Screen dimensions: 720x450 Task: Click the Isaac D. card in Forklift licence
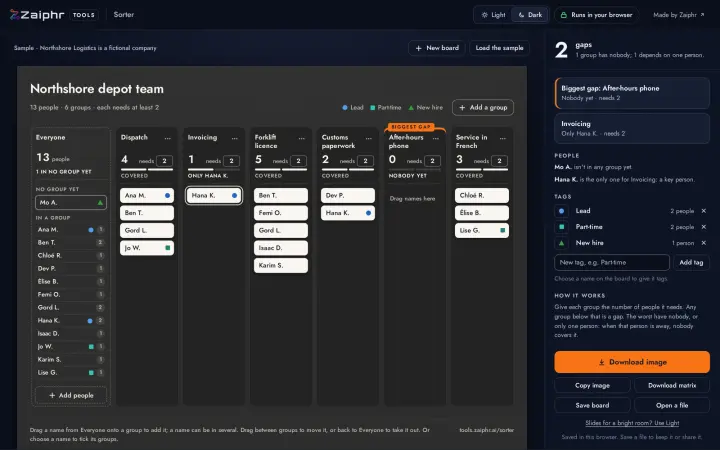[x=281, y=248]
